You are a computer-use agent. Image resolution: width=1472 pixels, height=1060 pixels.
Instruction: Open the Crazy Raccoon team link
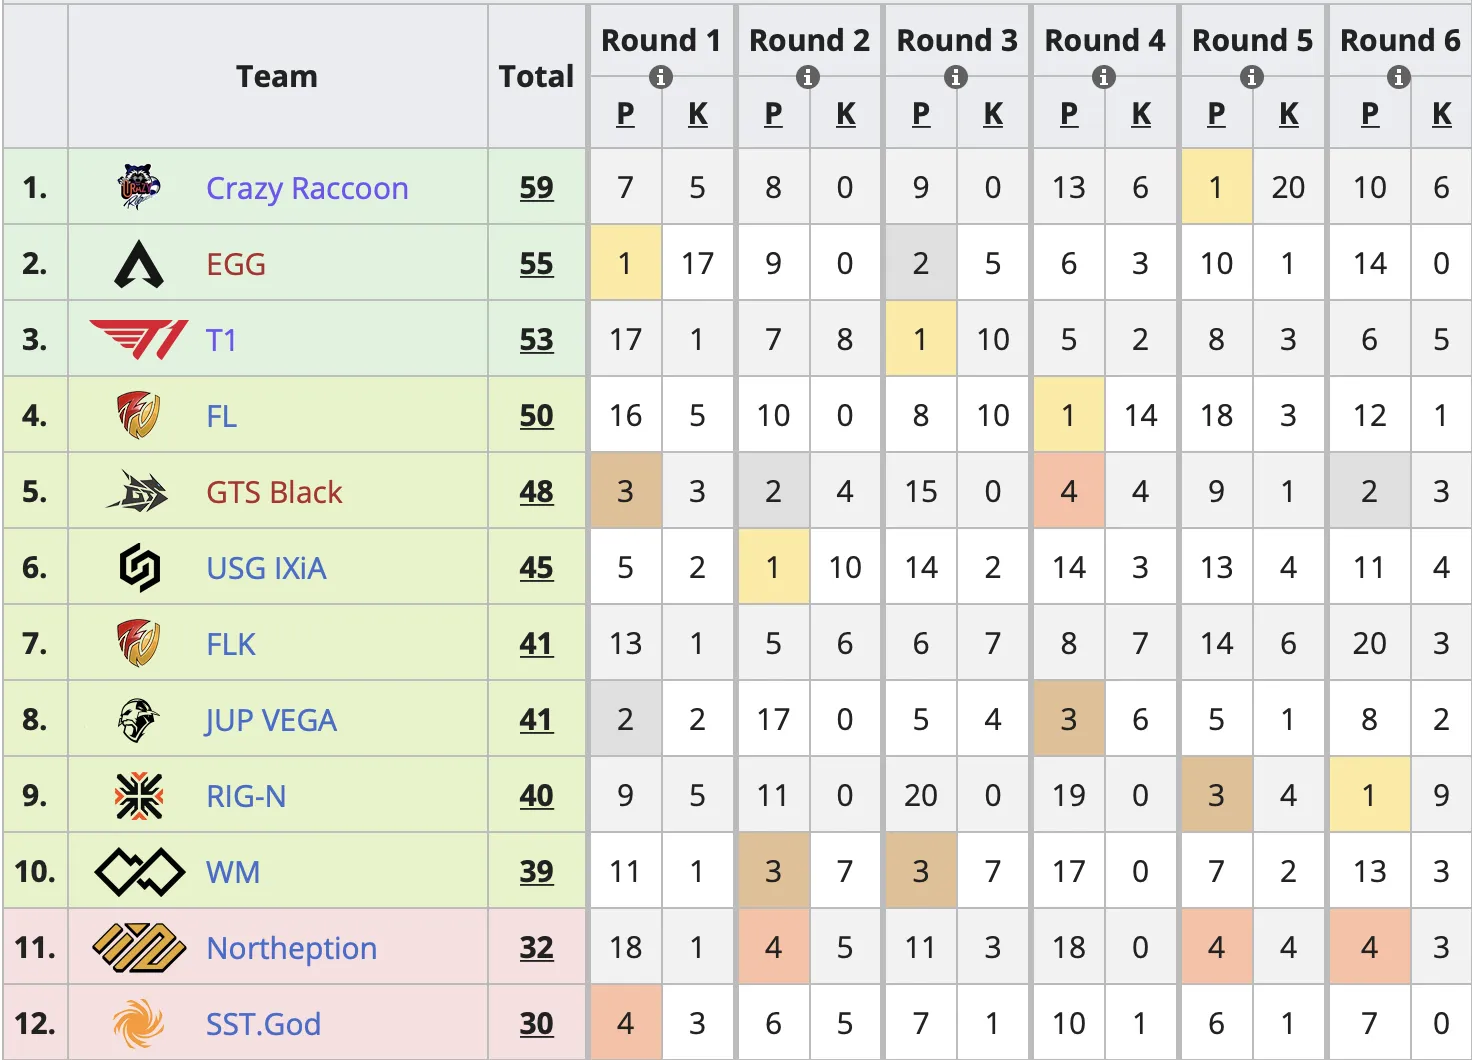coord(307,188)
